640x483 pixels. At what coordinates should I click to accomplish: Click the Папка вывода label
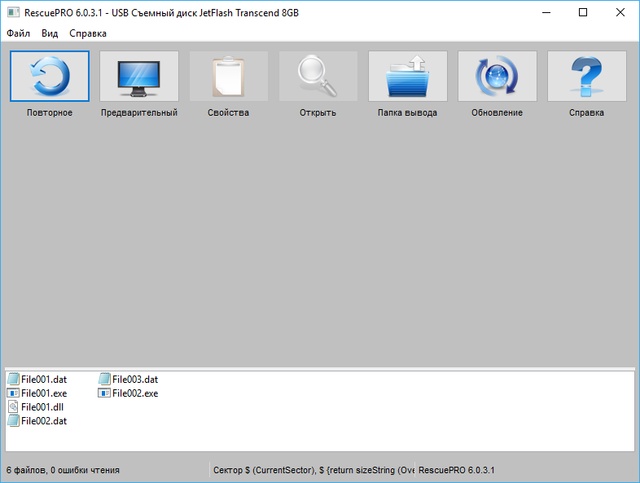pyautogui.click(x=407, y=113)
